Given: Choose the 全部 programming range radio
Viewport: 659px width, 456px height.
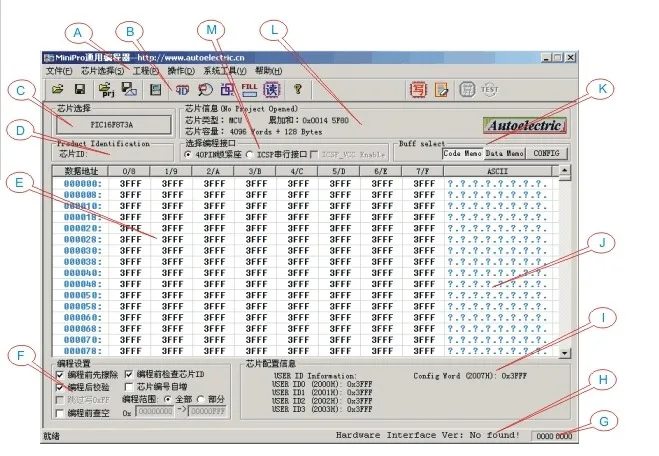Looking at the screenshot, I should pos(168,399).
